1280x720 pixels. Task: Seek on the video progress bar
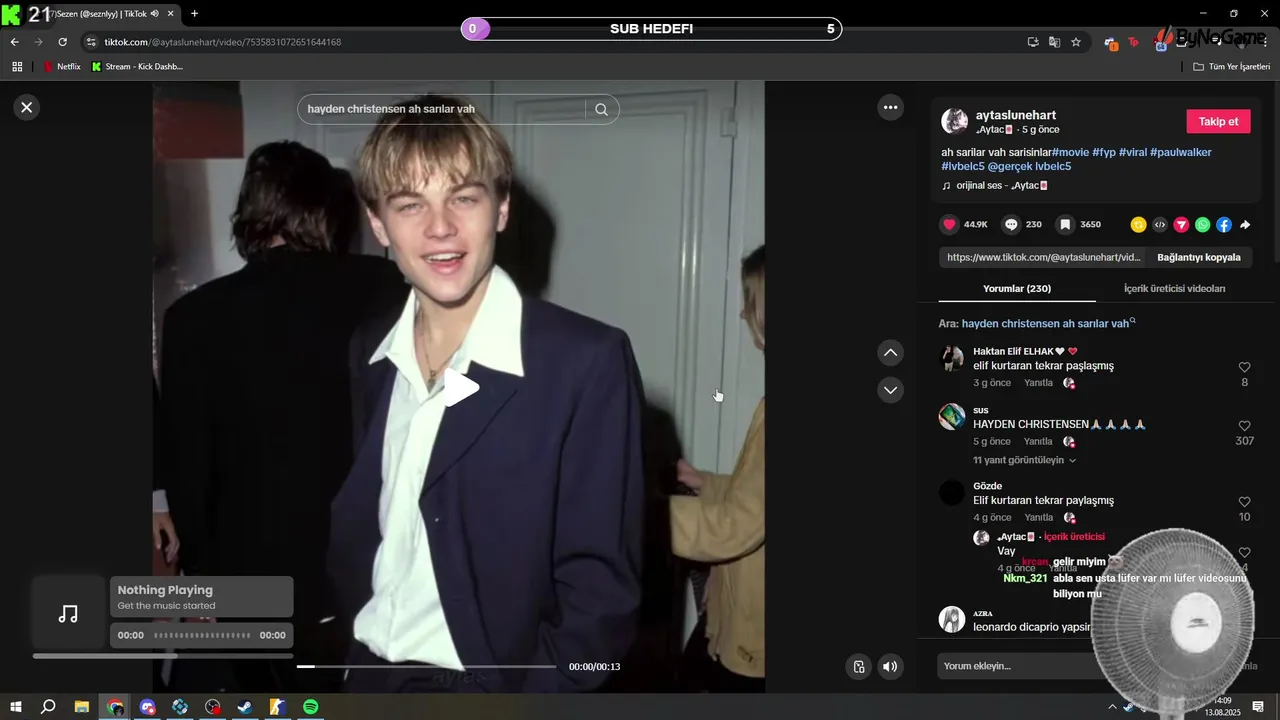coord(426,666)
